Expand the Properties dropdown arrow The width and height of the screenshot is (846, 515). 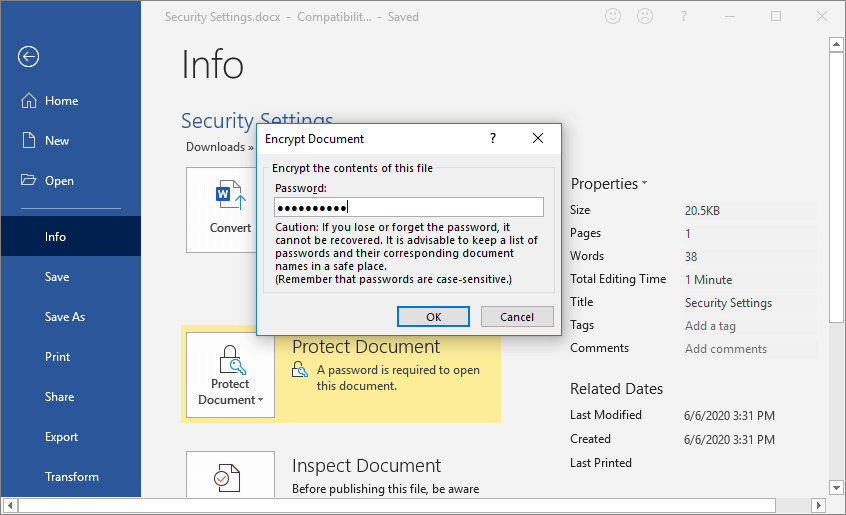[x=644, y=184]
